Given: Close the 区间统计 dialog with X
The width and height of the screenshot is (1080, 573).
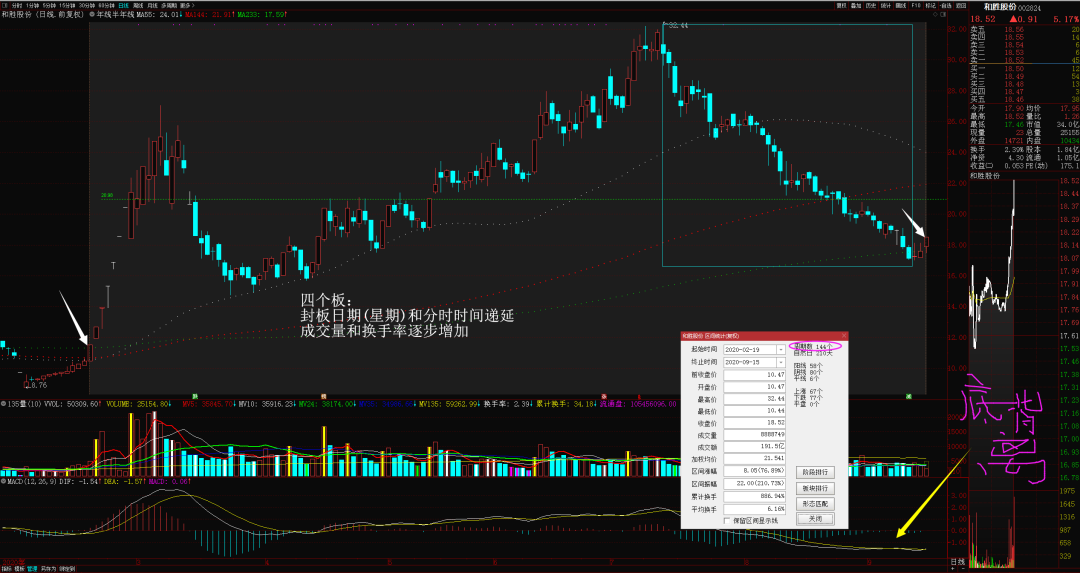Looking at the screenshot, I should pos(844,336).
